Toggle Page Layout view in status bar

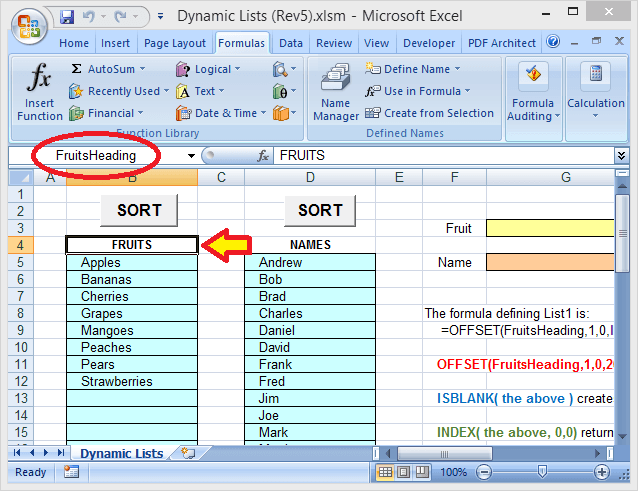click(404, 472)
